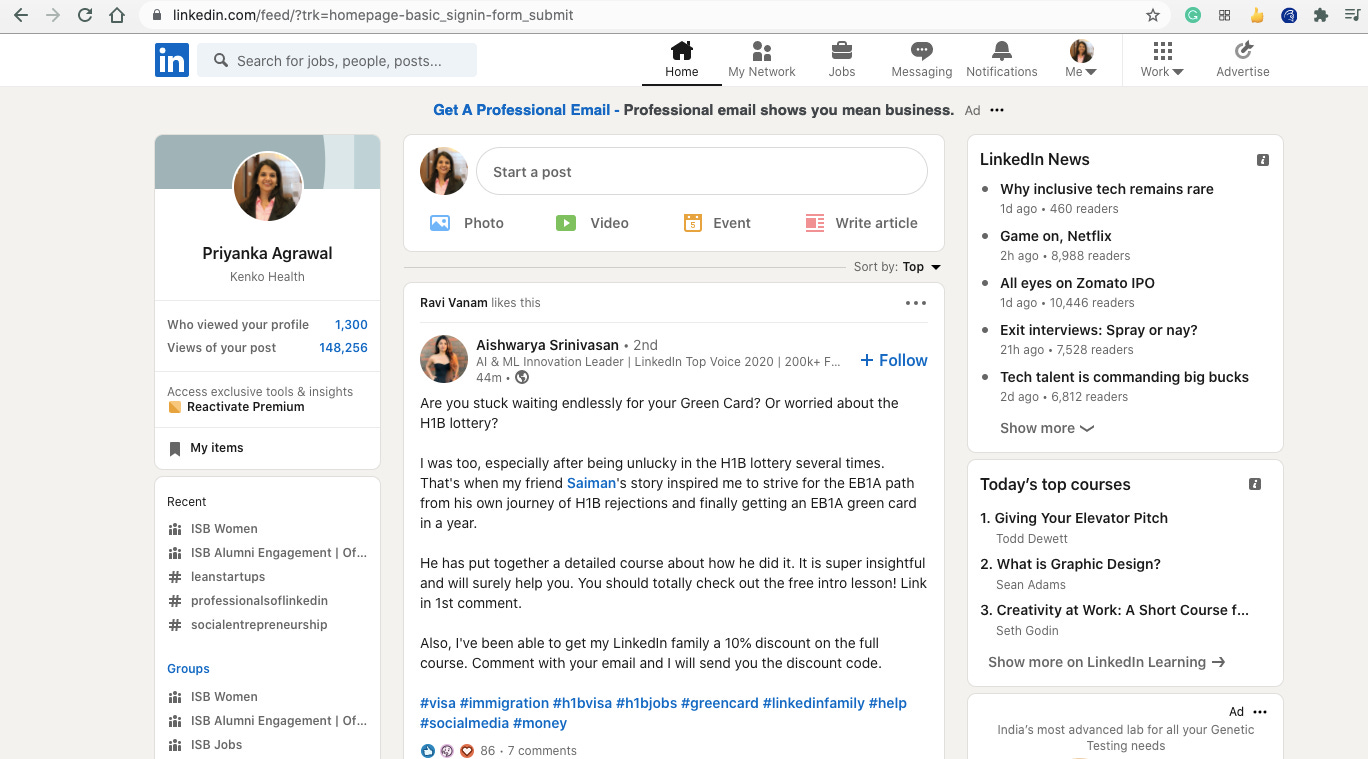This screenshot has width=1368, height=759.
Task: Click the LinkedIn logo icon
Action: coord(172,61)
